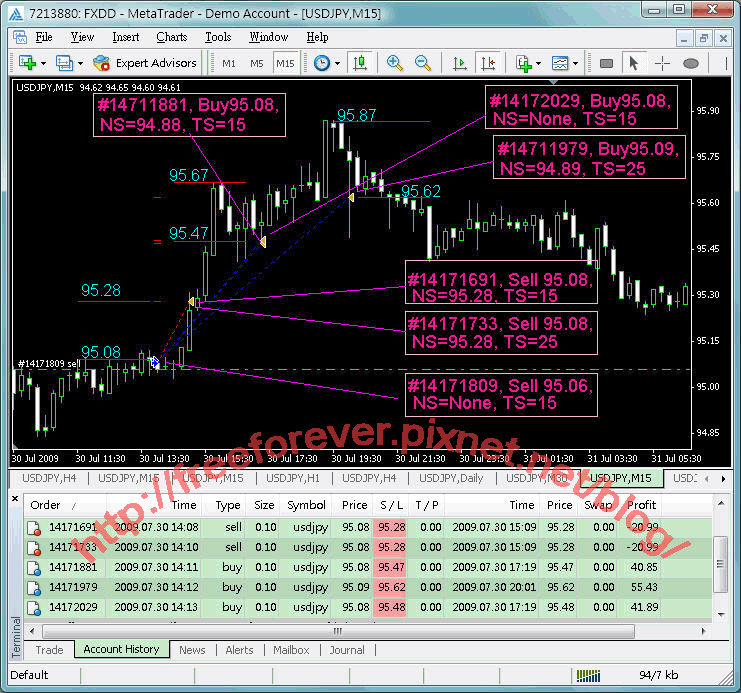Open the Mailbox terminal tab

[x=291, y=650]
